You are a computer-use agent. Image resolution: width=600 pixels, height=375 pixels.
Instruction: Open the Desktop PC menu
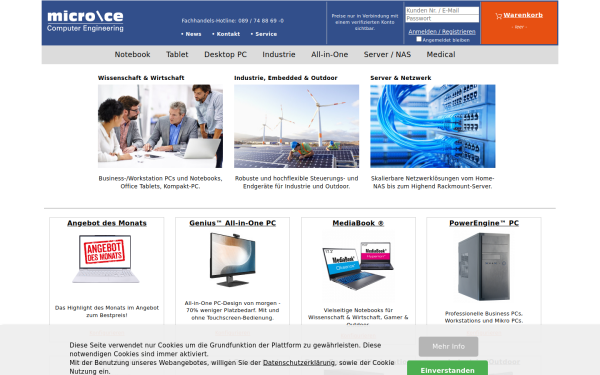(225, 54)
